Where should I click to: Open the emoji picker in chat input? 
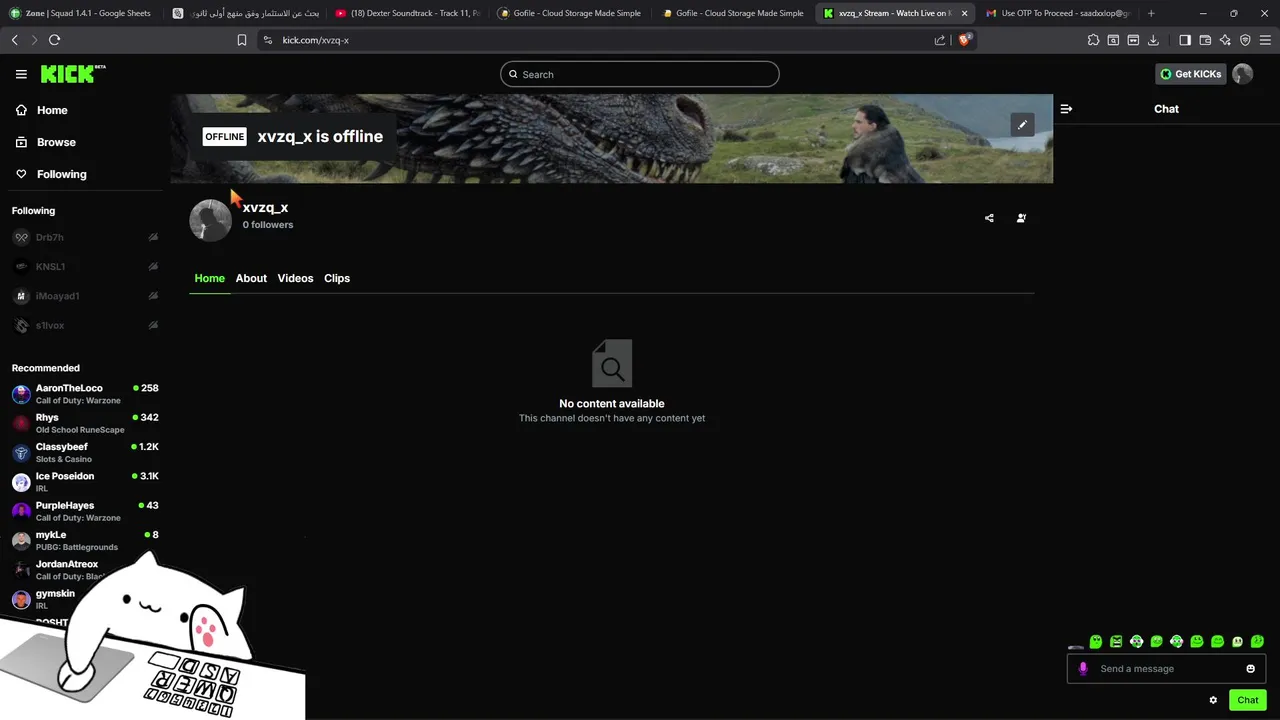(1250, 669)
